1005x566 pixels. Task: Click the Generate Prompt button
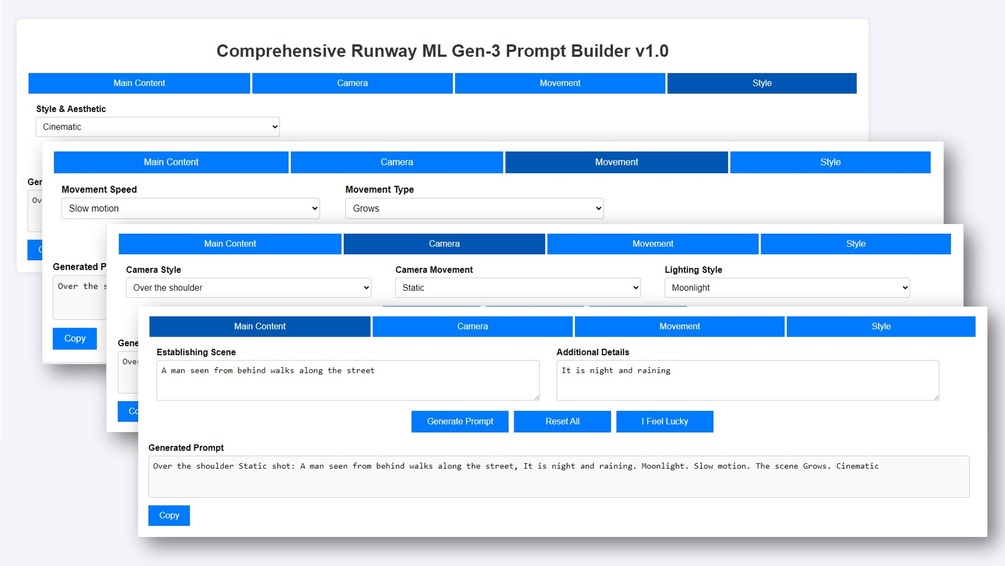click(460, 422)
